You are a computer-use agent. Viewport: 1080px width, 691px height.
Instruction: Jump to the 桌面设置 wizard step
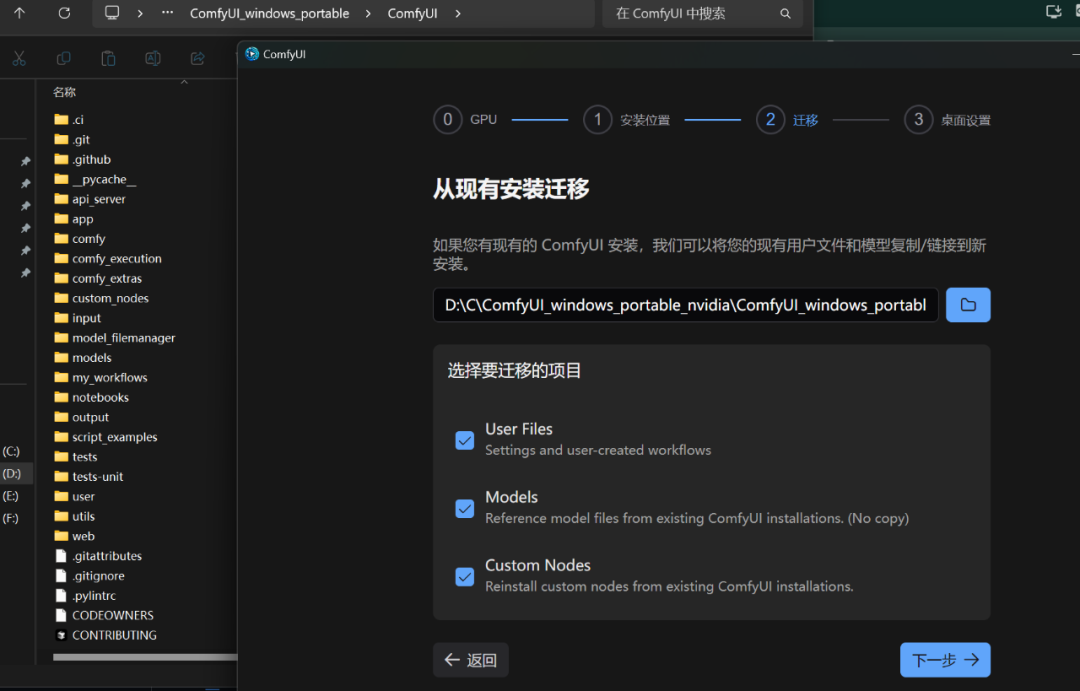(947, 119)
